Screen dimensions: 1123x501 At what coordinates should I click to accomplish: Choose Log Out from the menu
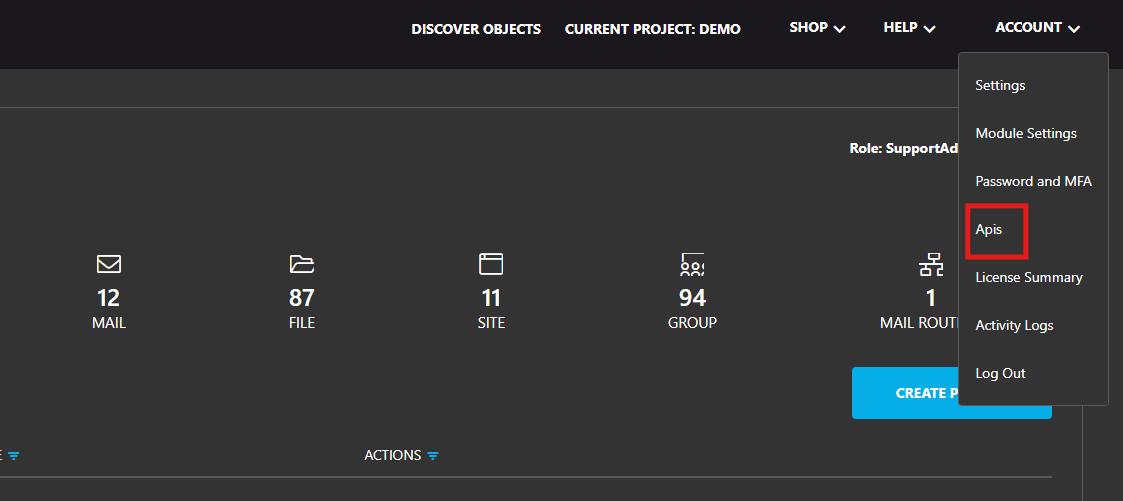(1000, 374)
